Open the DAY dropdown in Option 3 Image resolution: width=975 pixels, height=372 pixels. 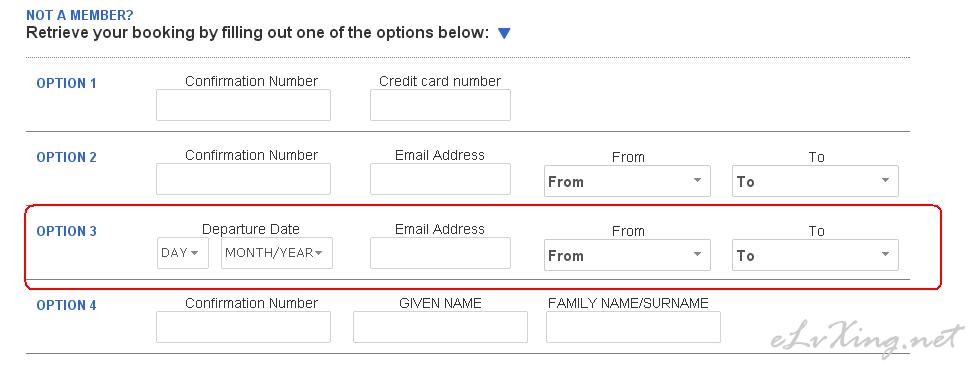click(183, 253)
